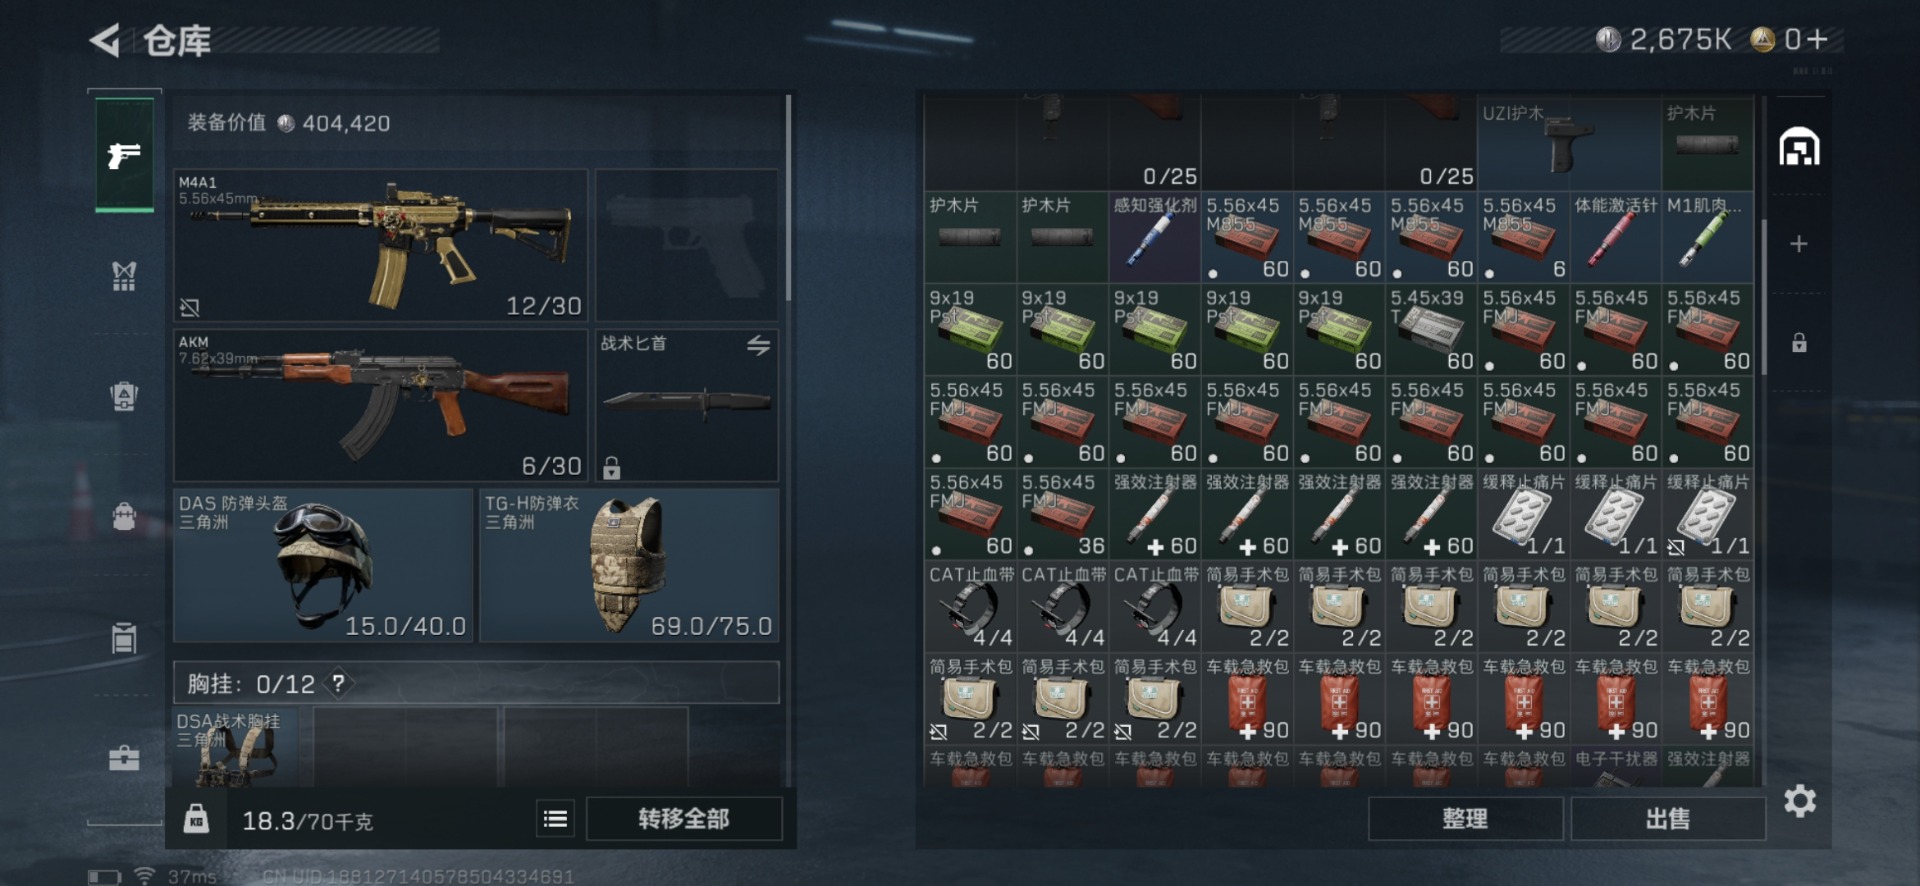Open the 胸挂 help question mark

(339, 683)
